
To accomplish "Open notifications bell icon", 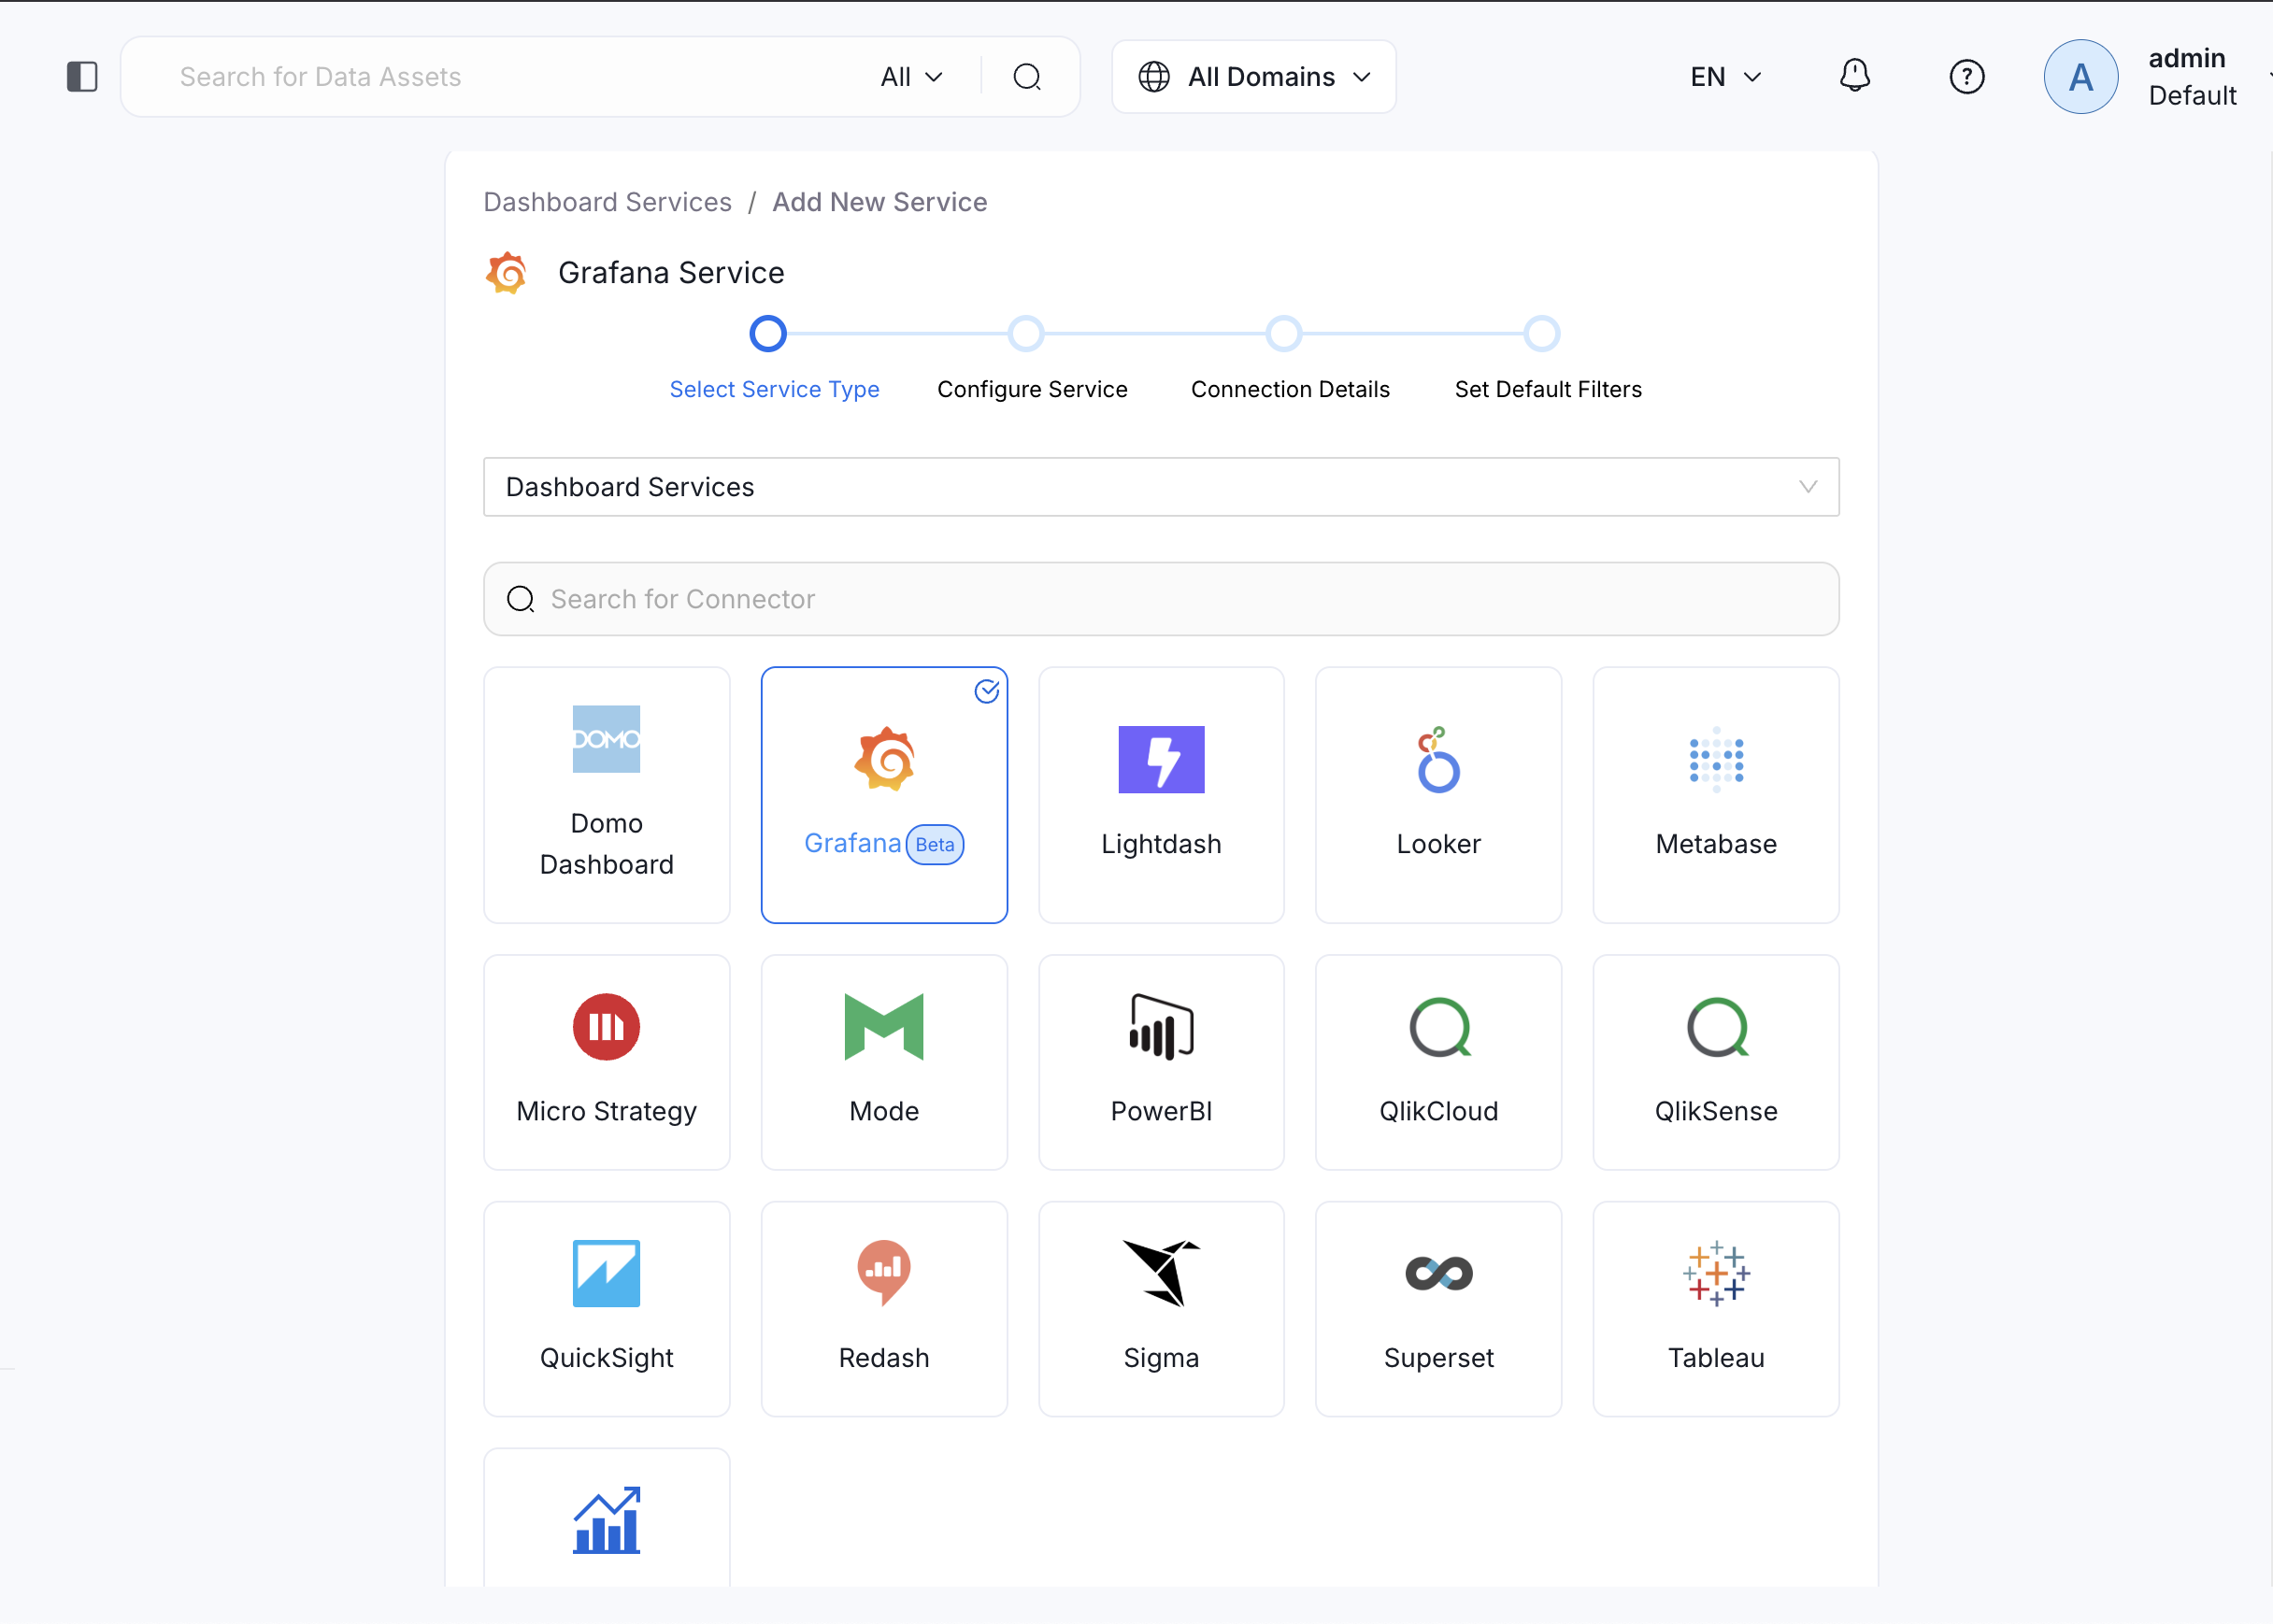I will tap(1854, 76).
